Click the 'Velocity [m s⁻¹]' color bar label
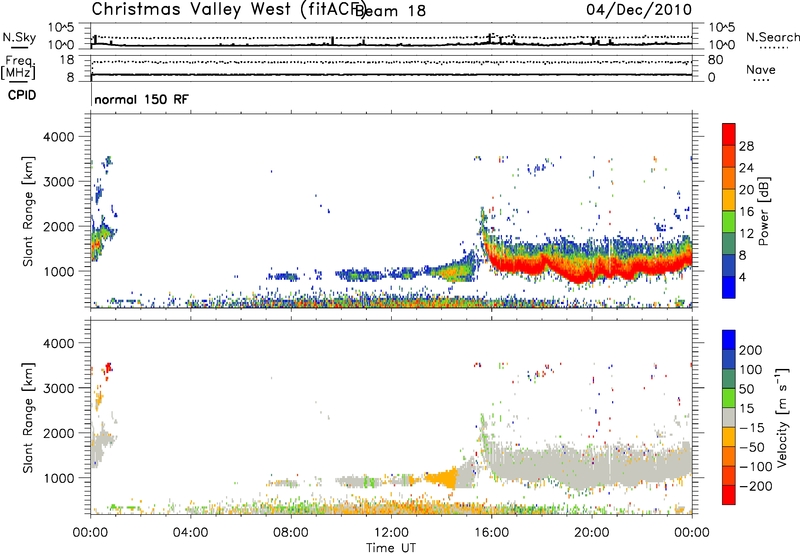 point(781,418)
